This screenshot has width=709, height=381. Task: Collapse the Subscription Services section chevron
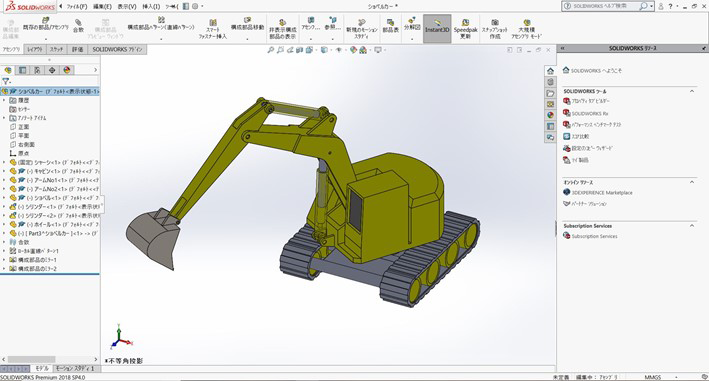[692, 226]
